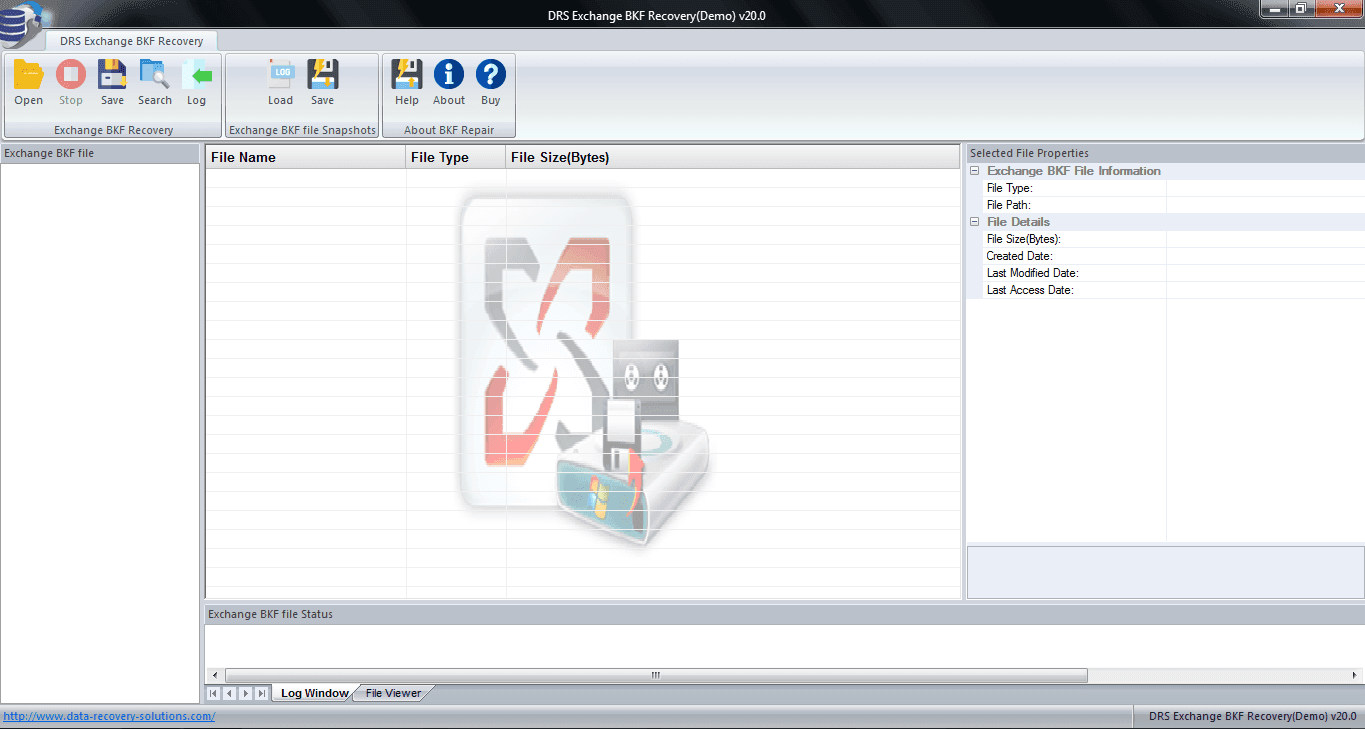Load an Exchange BKF file snapshot

click(x=280, y=80)
